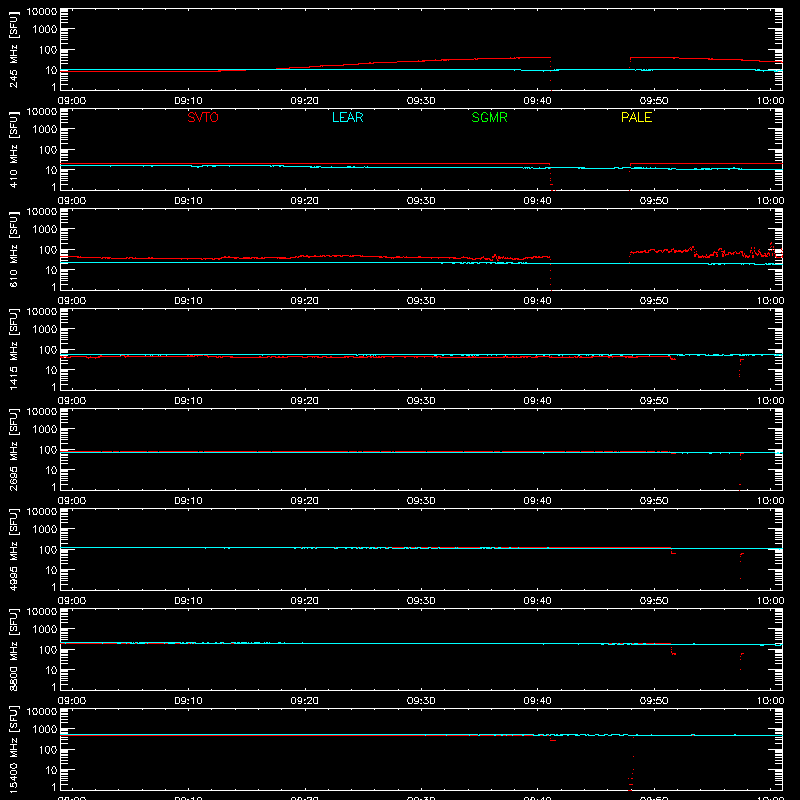Click 09:10 time label under 245 MHz panel

(188, 101)
